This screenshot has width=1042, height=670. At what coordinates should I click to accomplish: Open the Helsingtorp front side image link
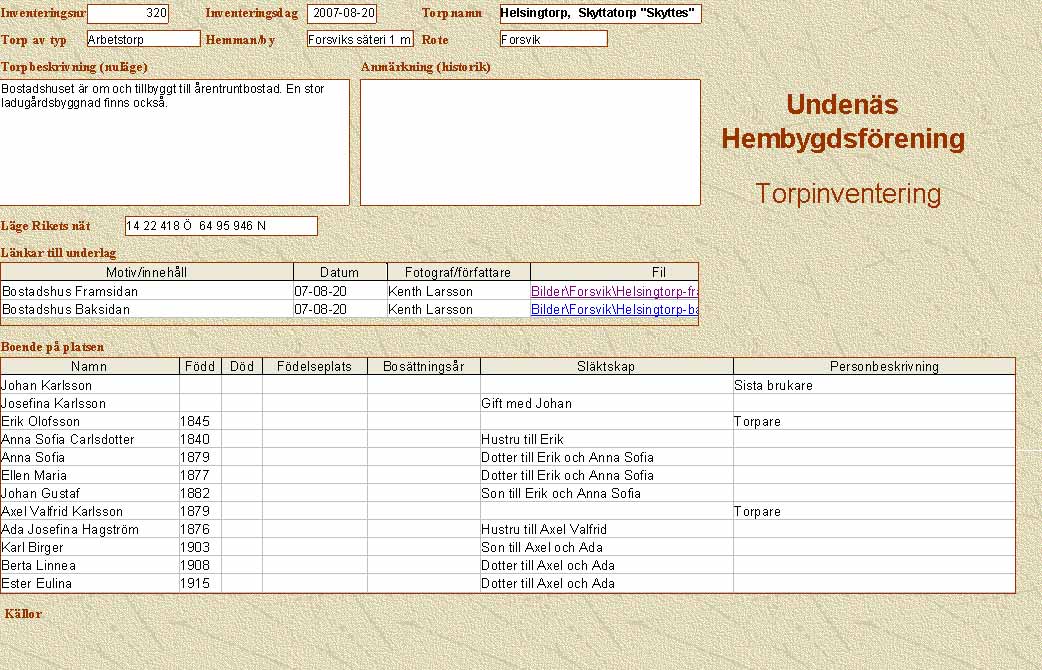(613, 291)
